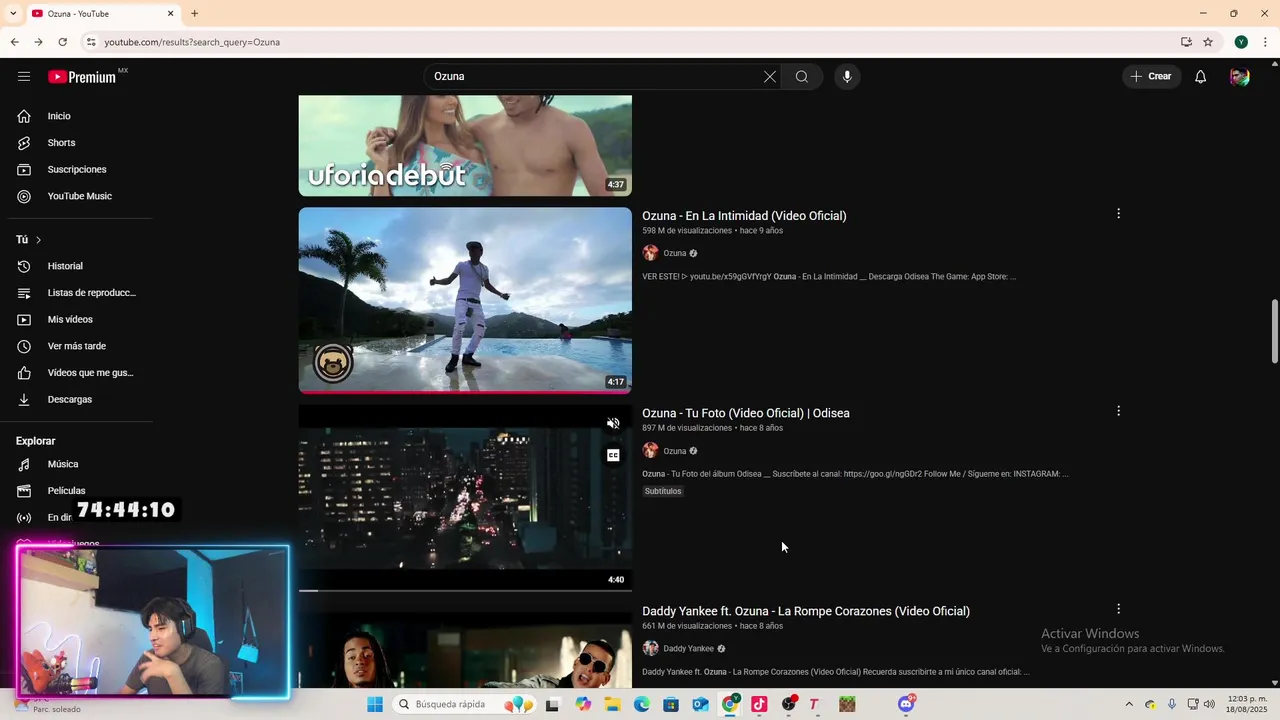This screenshot has width=1280, height=720.
Task: Go forward in browser
Action: coord(38,42)
